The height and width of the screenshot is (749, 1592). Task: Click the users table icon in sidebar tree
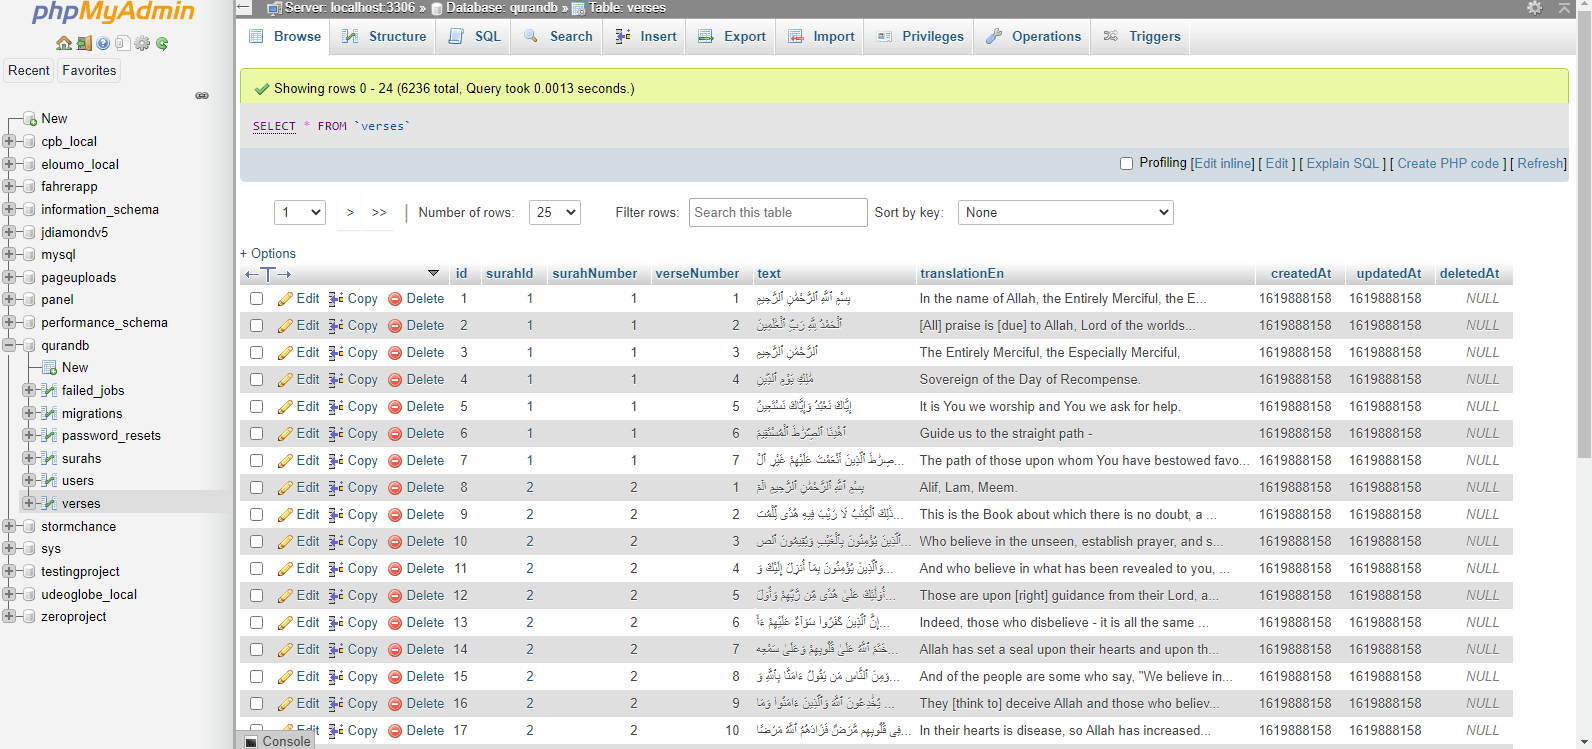click(48, 480)
